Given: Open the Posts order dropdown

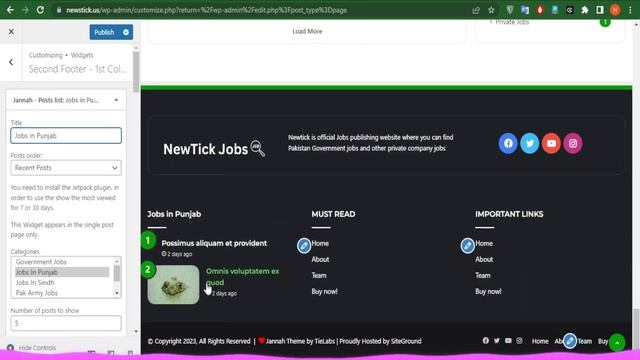Looking at the screenshot, I should (x=66, y=168).
